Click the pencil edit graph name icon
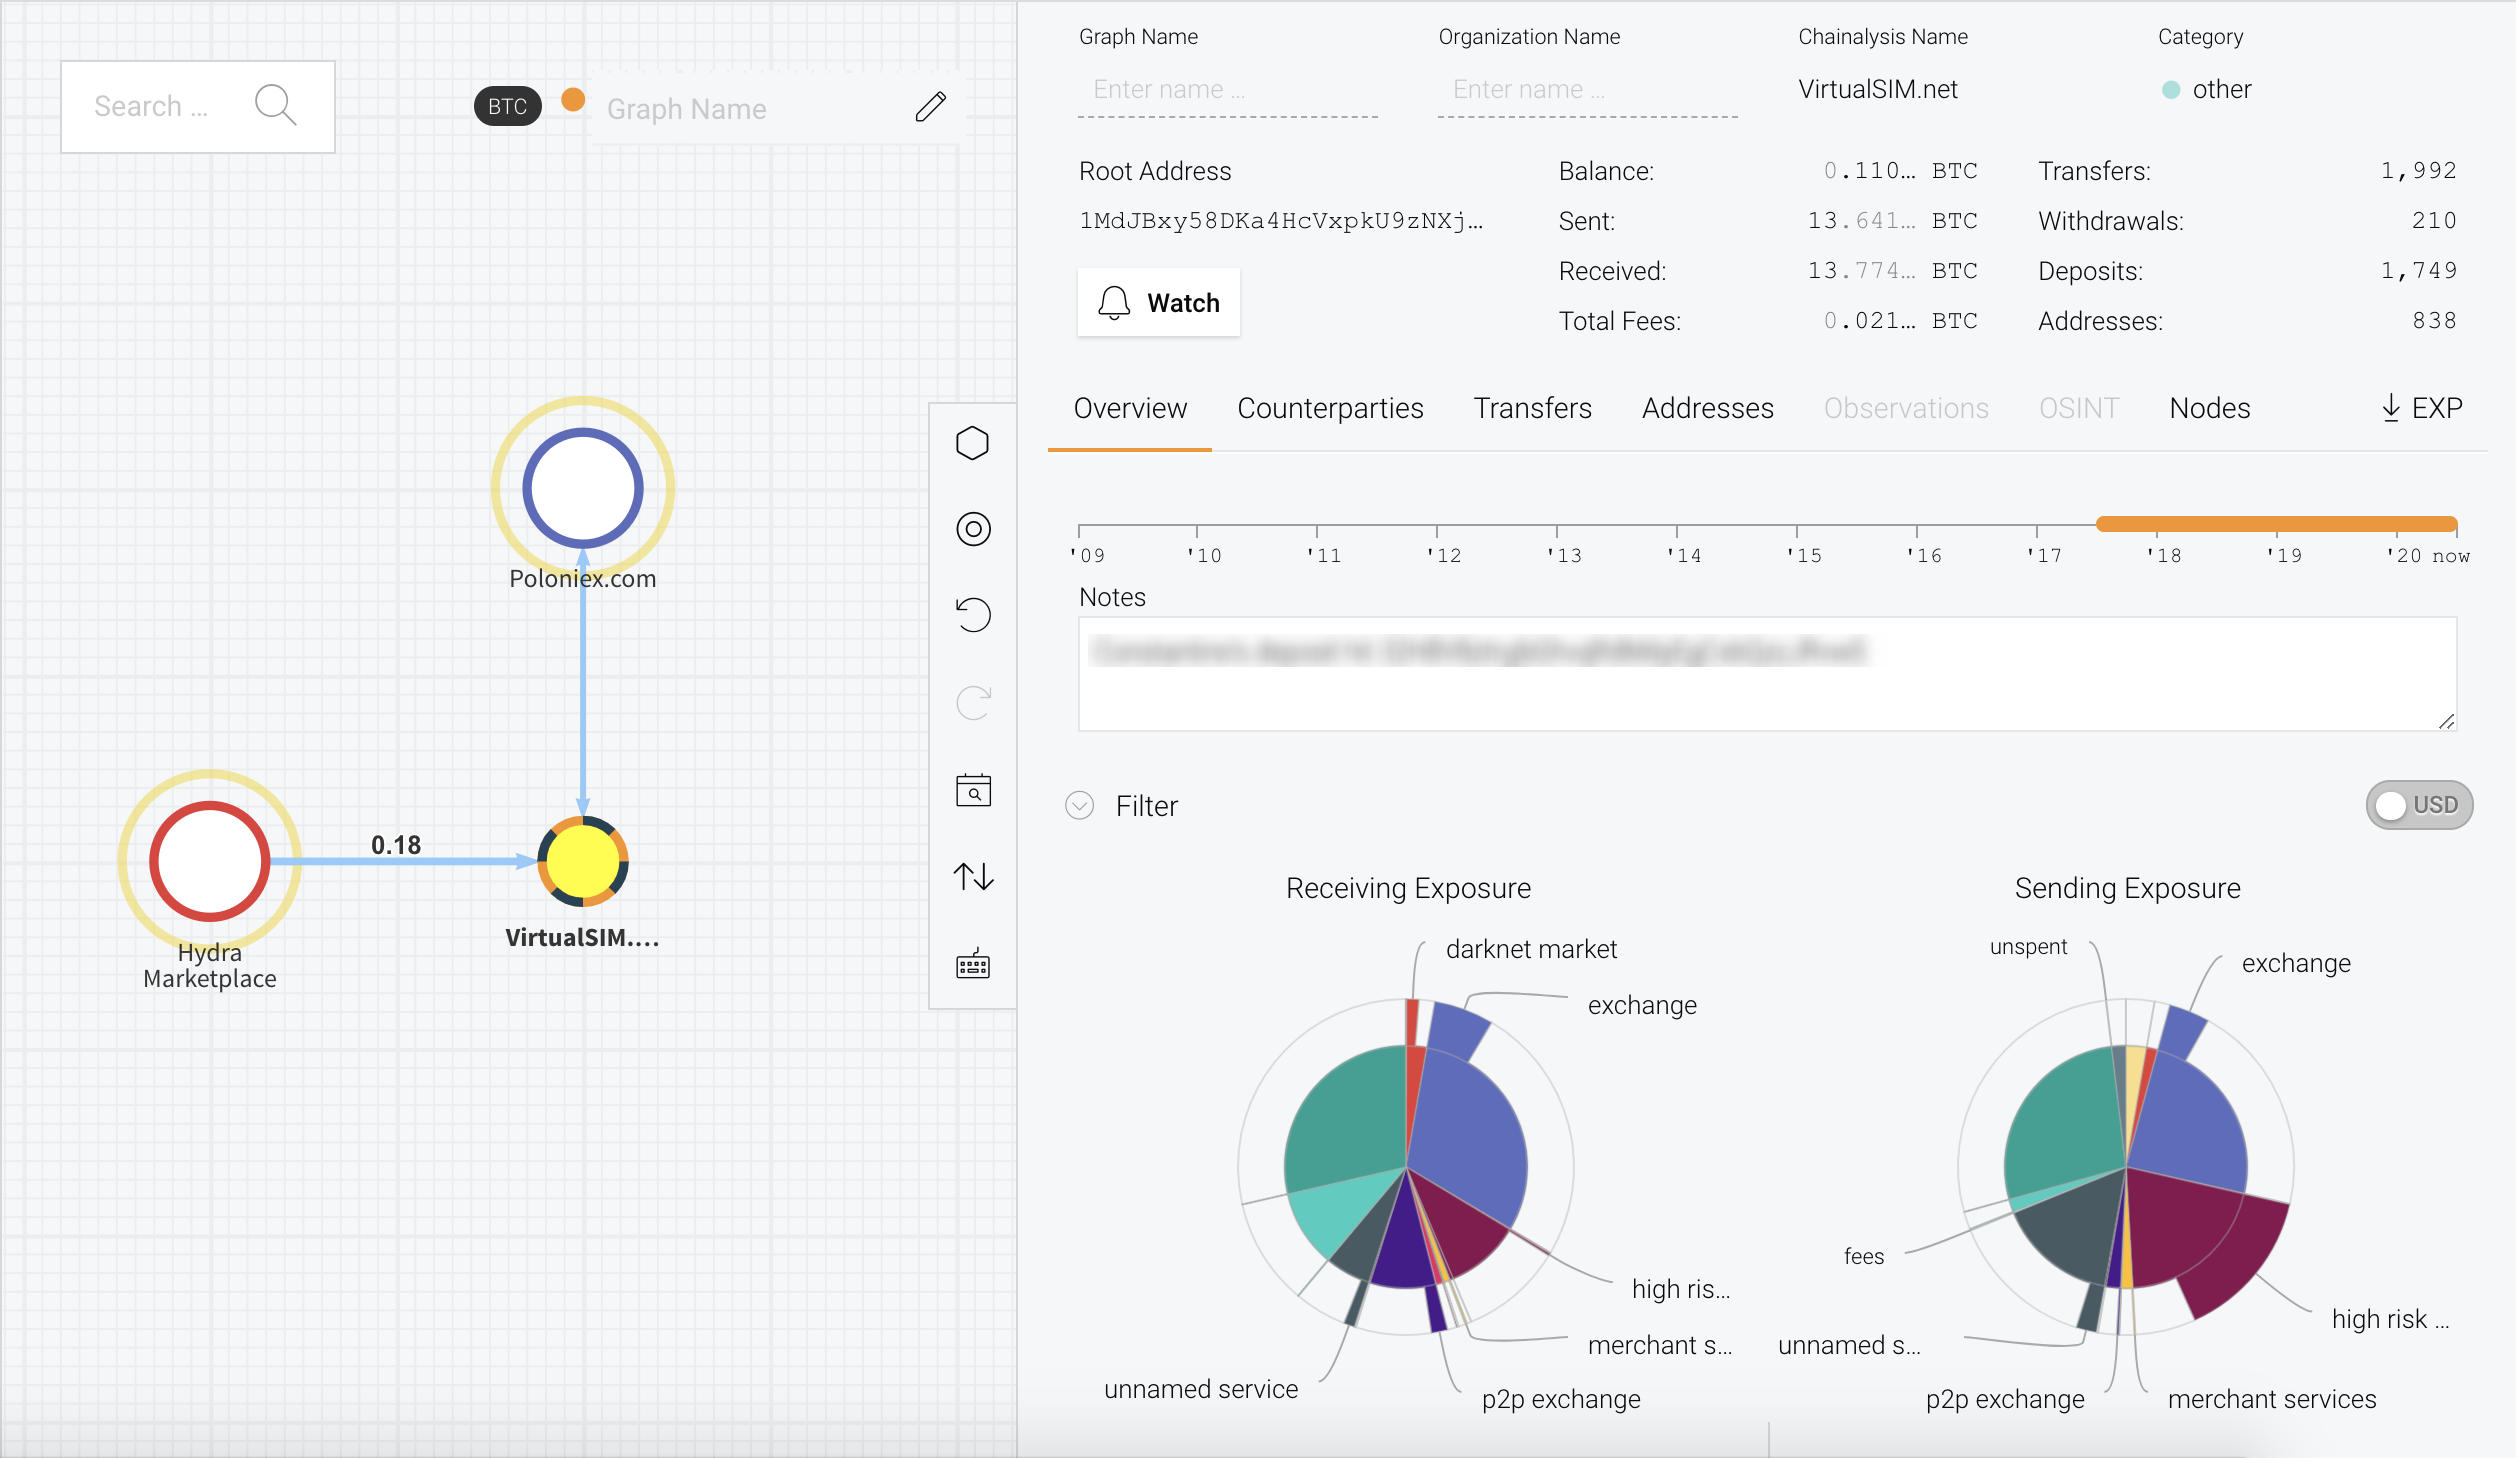 coord(930,107)
